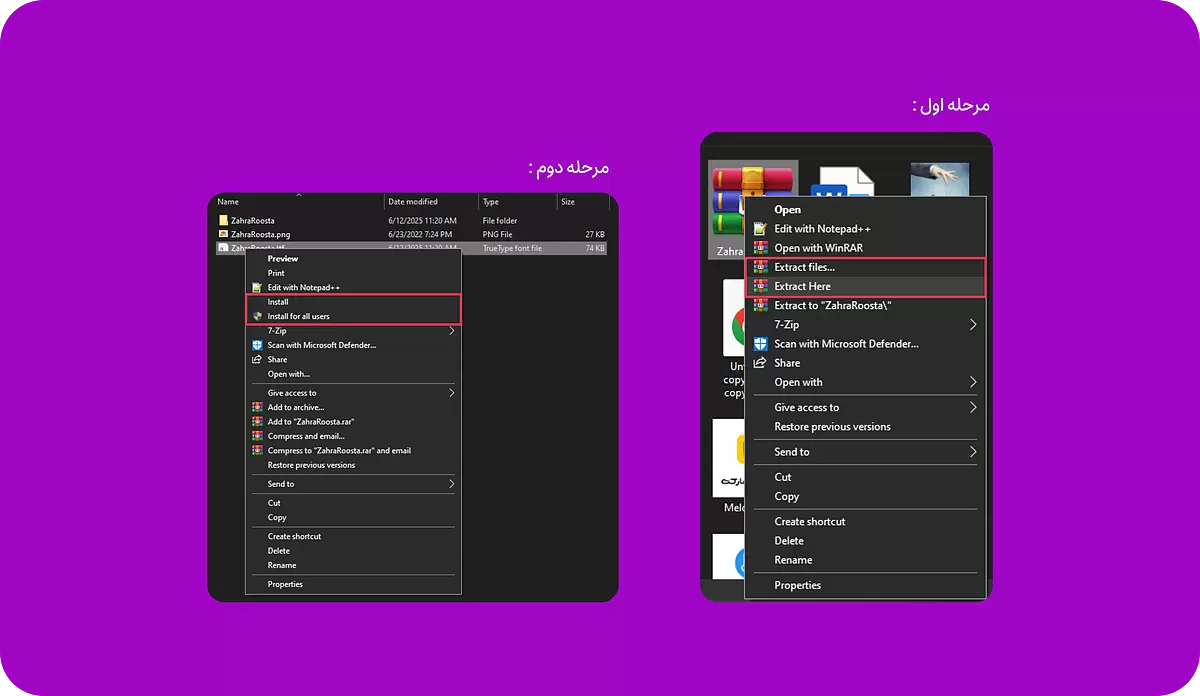Expand Send to in the Explorer menu

(354, 484)
